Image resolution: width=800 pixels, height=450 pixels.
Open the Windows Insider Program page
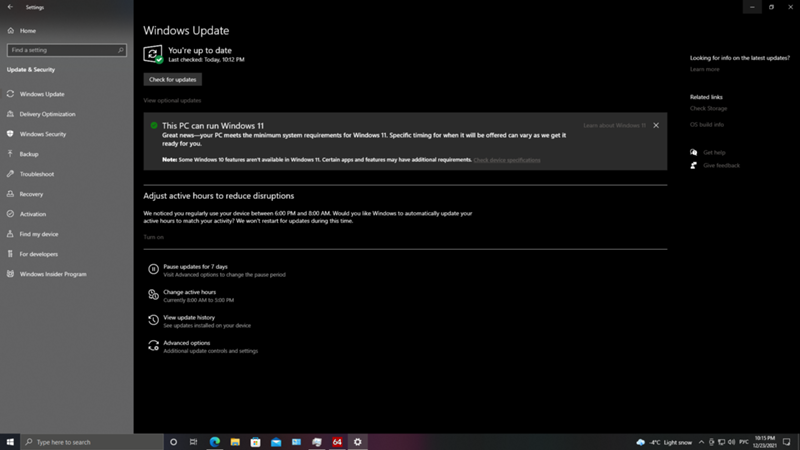53,274
